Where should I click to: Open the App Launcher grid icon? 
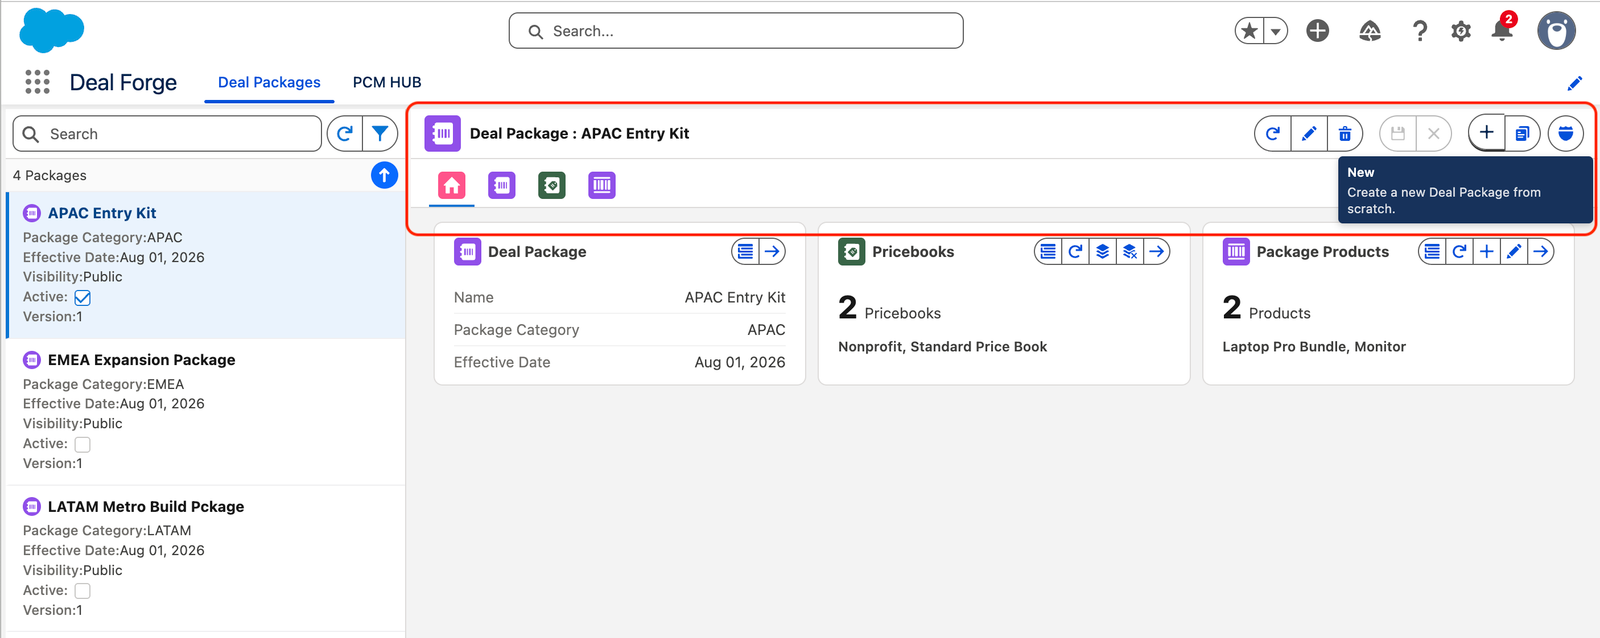[37, 82]
